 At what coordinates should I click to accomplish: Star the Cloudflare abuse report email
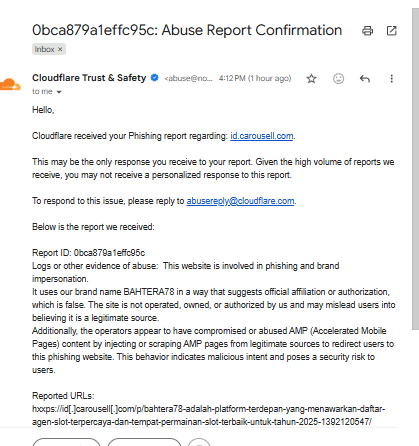click(311, 79)
